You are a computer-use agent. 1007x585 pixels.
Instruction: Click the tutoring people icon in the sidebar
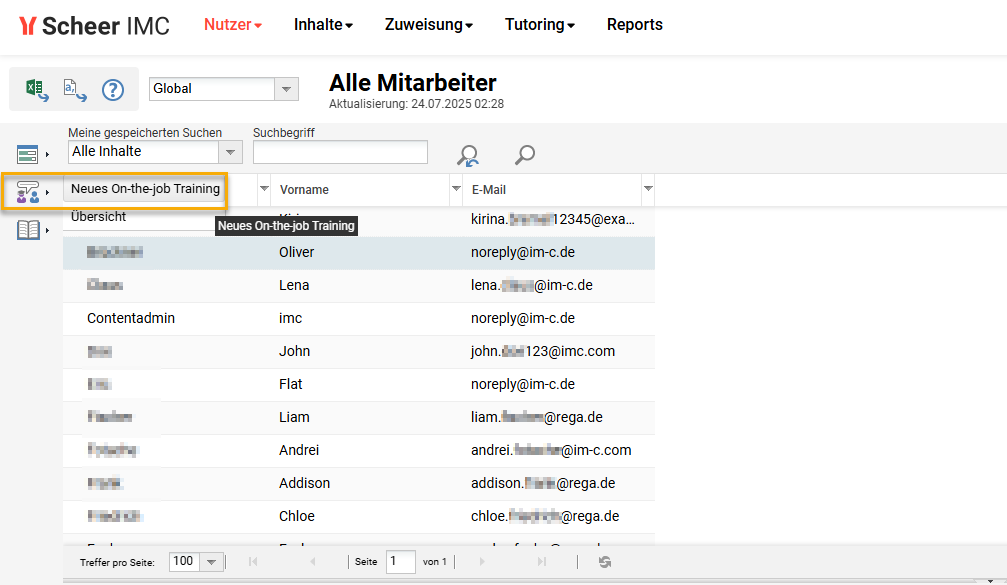click(x=26, y=190)
